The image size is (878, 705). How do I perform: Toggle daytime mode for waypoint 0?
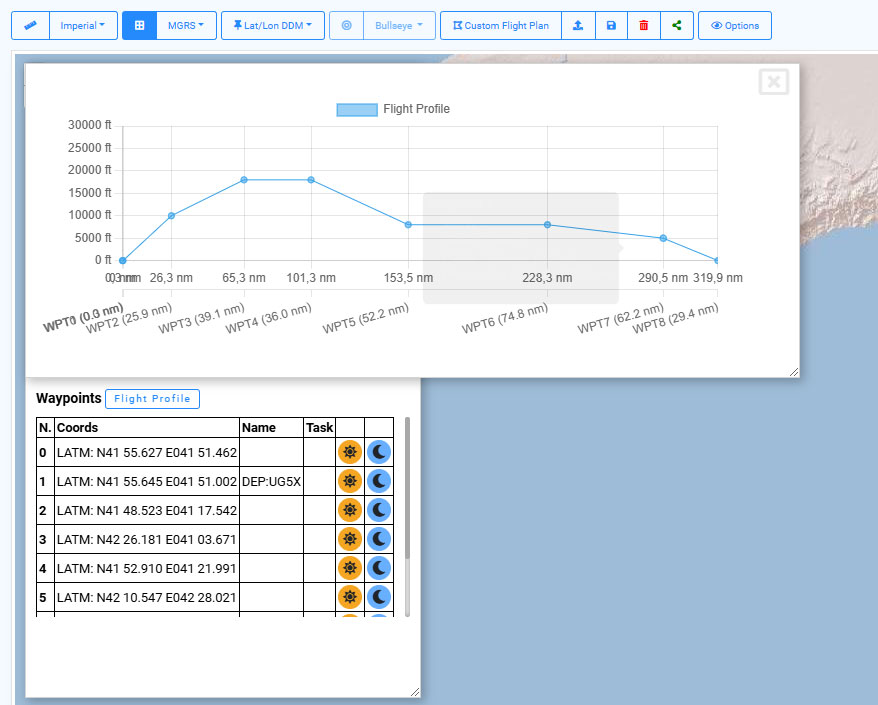(x=350, y=451)
